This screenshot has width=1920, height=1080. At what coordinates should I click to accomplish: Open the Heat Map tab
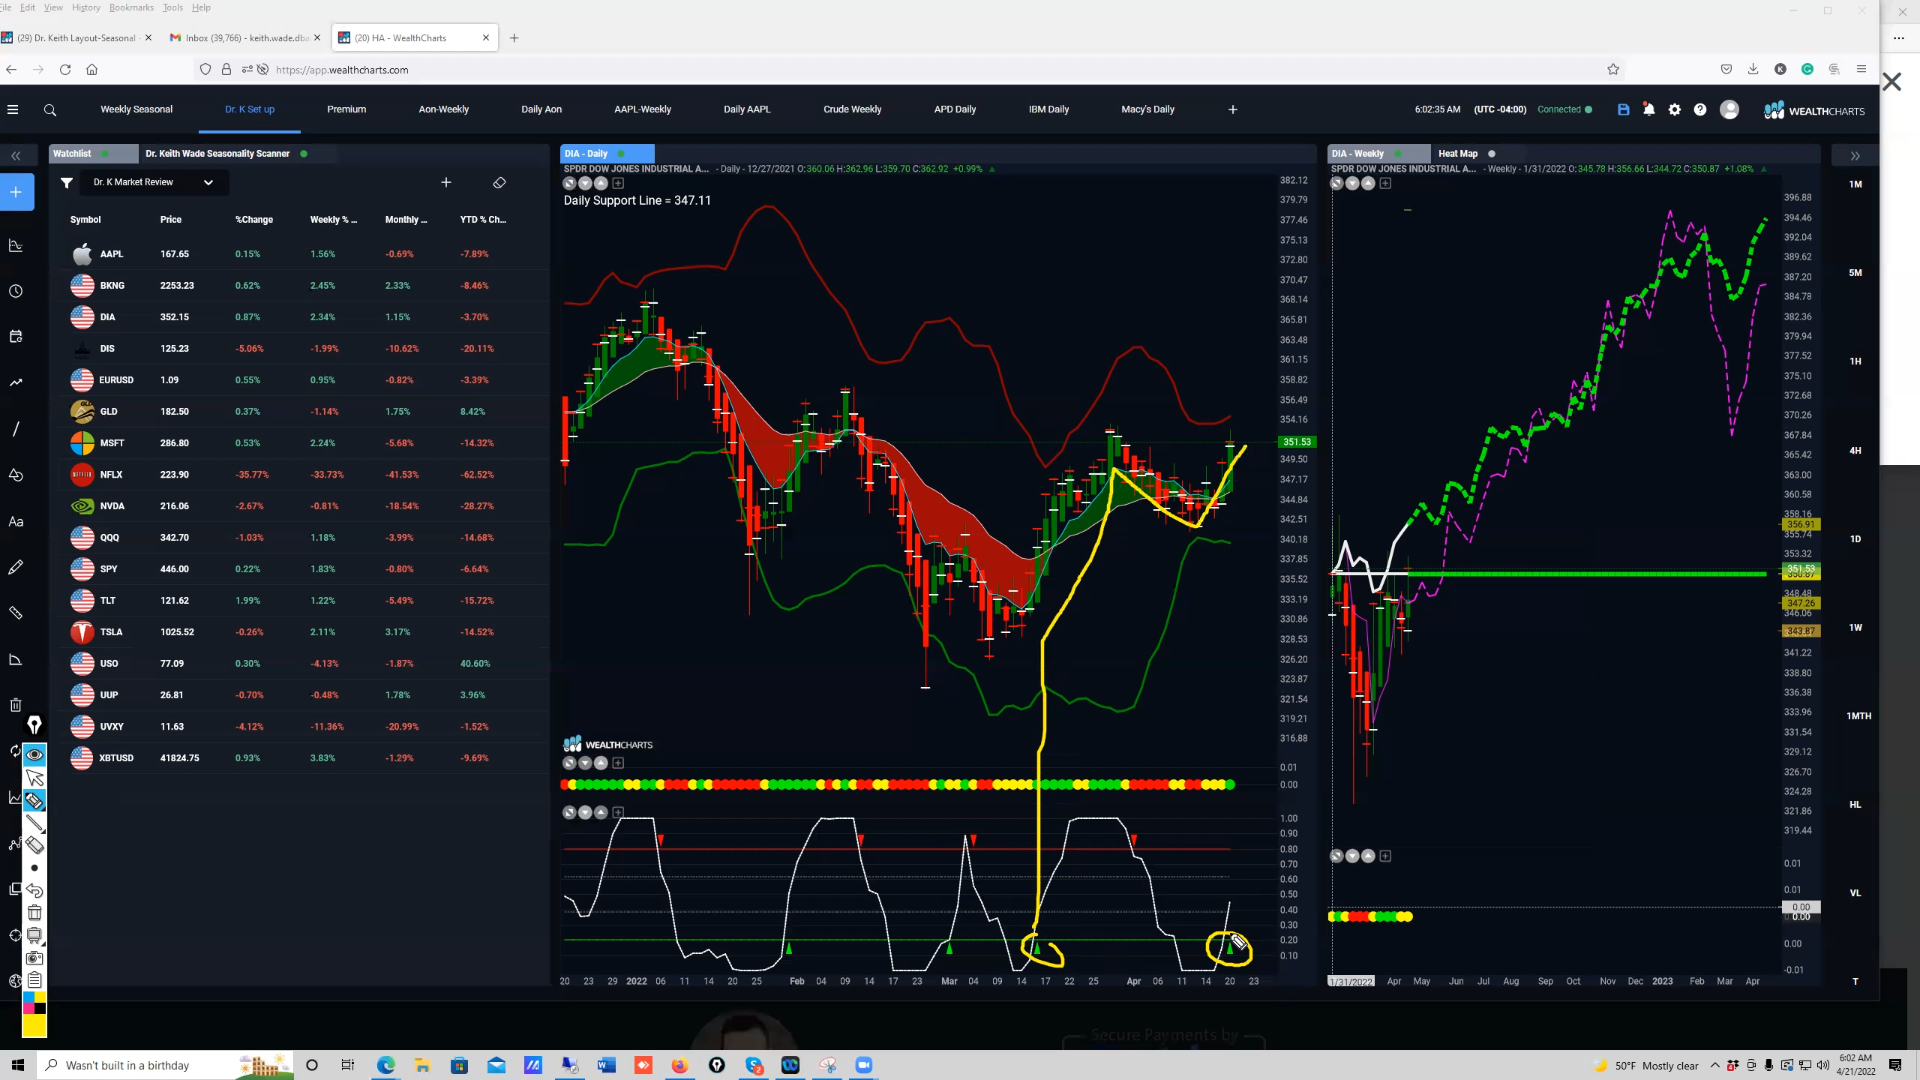pyautogui.click(x=1457, y=154)
